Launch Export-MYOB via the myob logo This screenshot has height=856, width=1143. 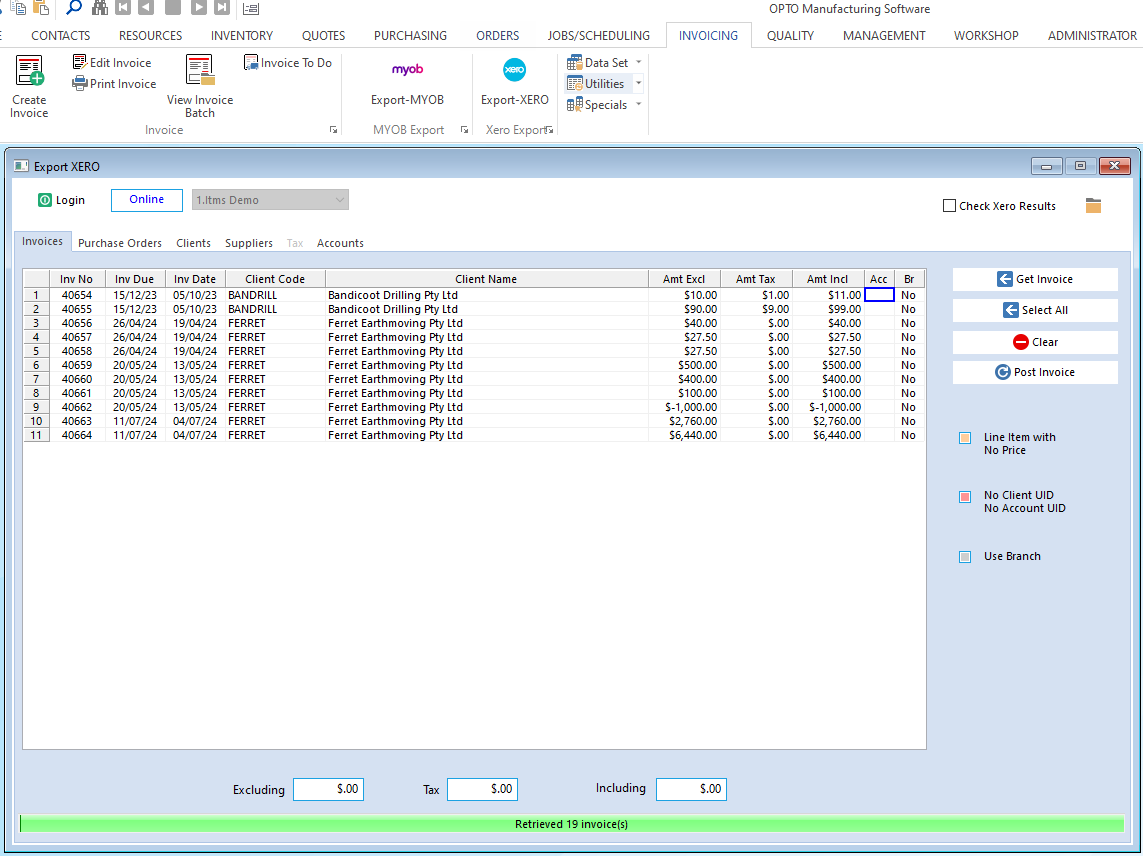pyautogui.click(x=407, y=70)
